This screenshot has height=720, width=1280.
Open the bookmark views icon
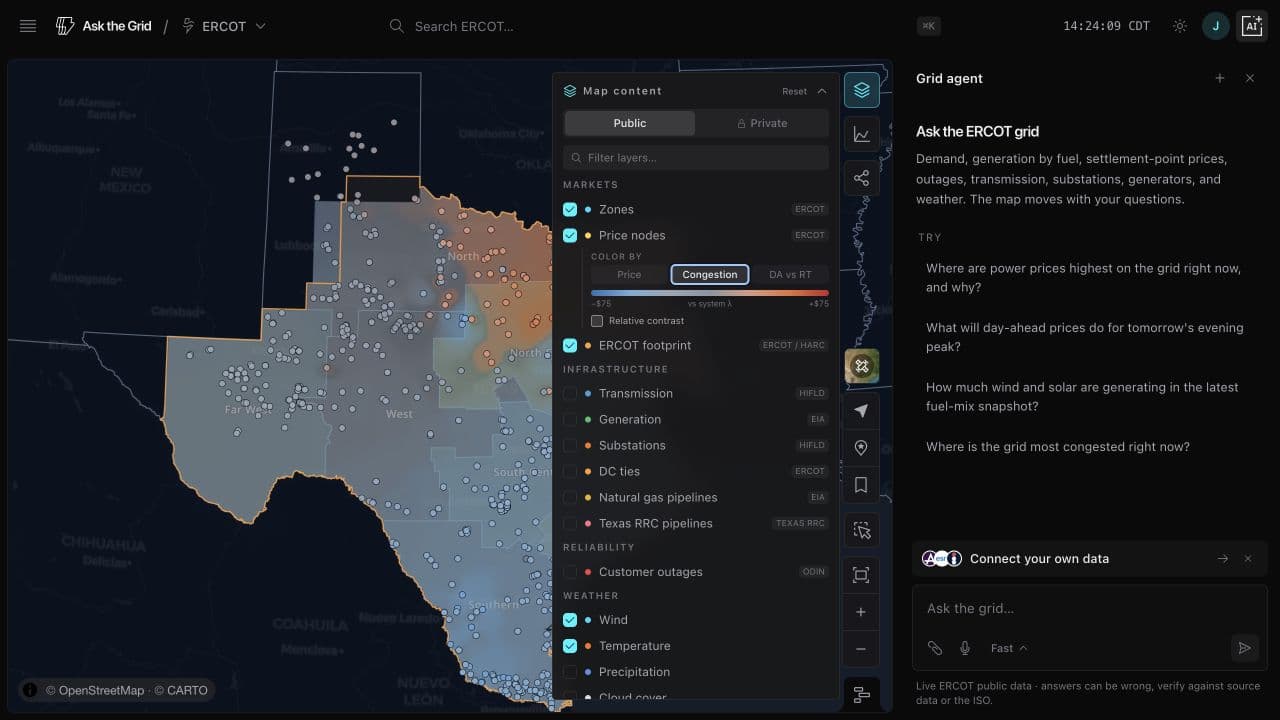(862, 485)
